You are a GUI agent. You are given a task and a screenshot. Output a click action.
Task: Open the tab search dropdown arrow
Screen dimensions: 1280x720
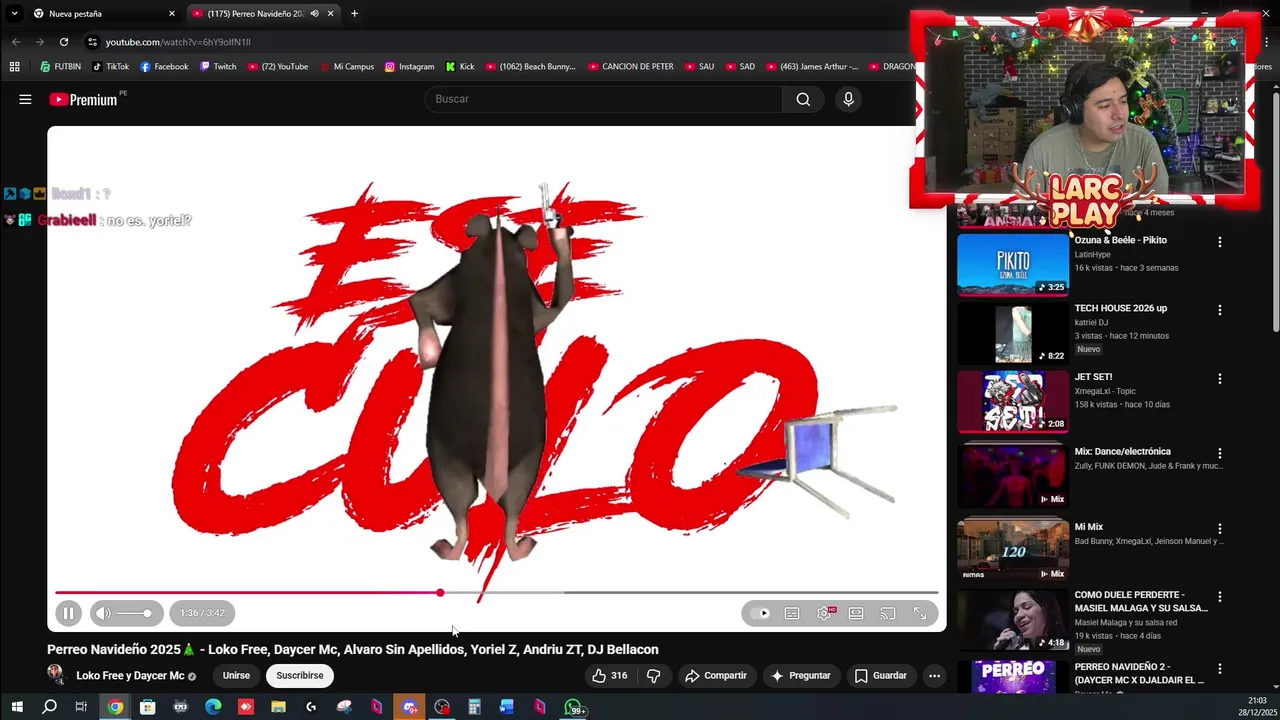[x=14, y=14]
